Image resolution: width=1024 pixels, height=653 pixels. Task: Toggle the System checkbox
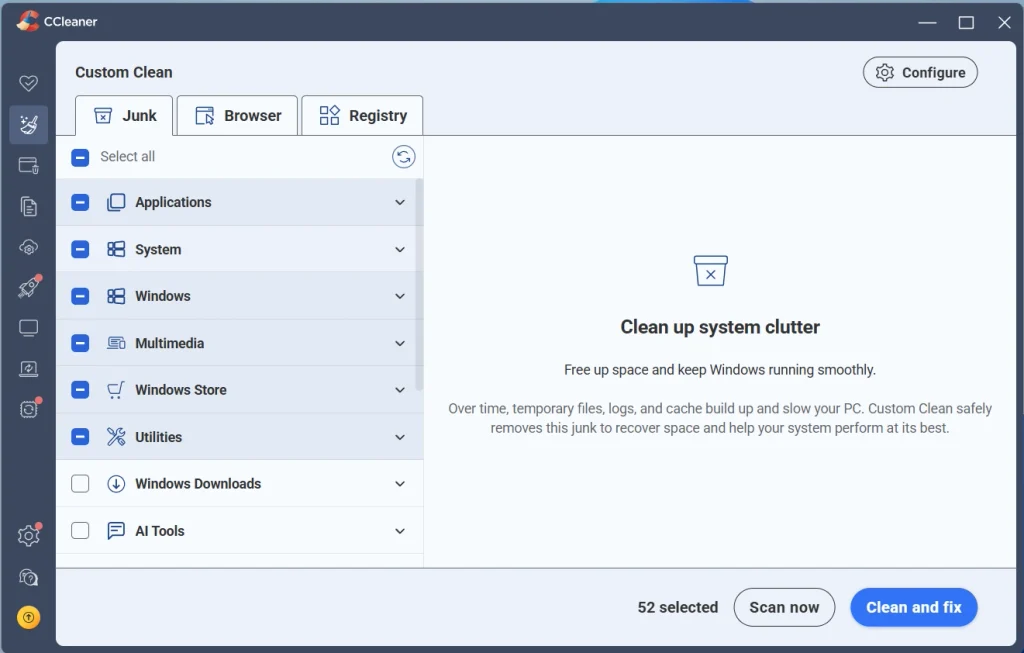coord(80,249)
